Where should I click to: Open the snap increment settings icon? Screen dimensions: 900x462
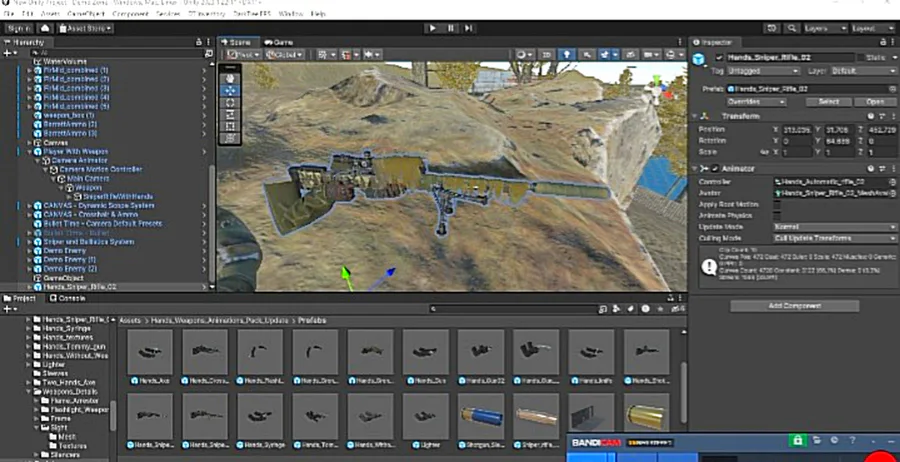(x=371, y=55)
